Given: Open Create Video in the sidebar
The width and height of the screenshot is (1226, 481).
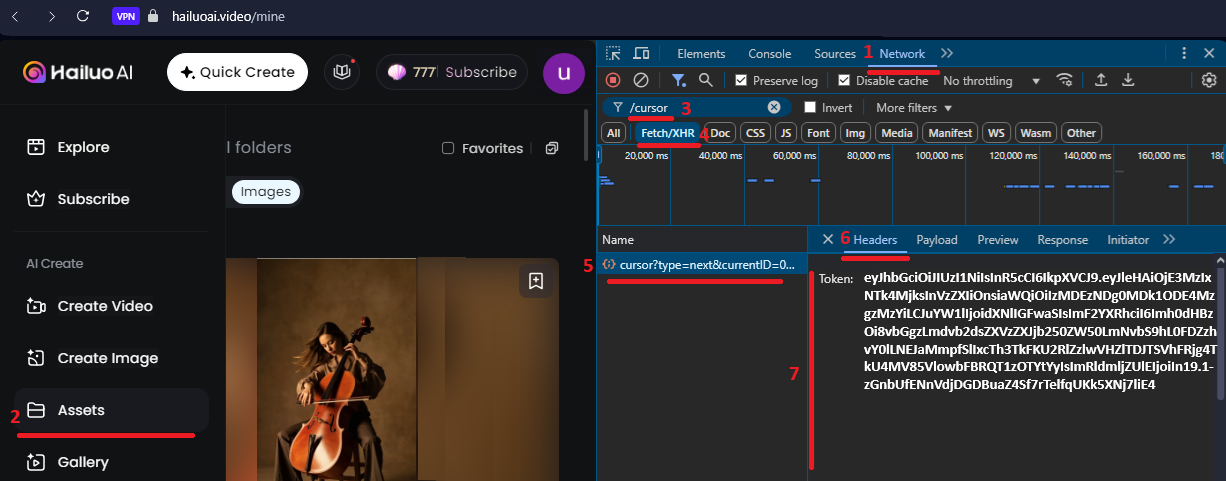Looking at the screenshot, I should [105, 306].
